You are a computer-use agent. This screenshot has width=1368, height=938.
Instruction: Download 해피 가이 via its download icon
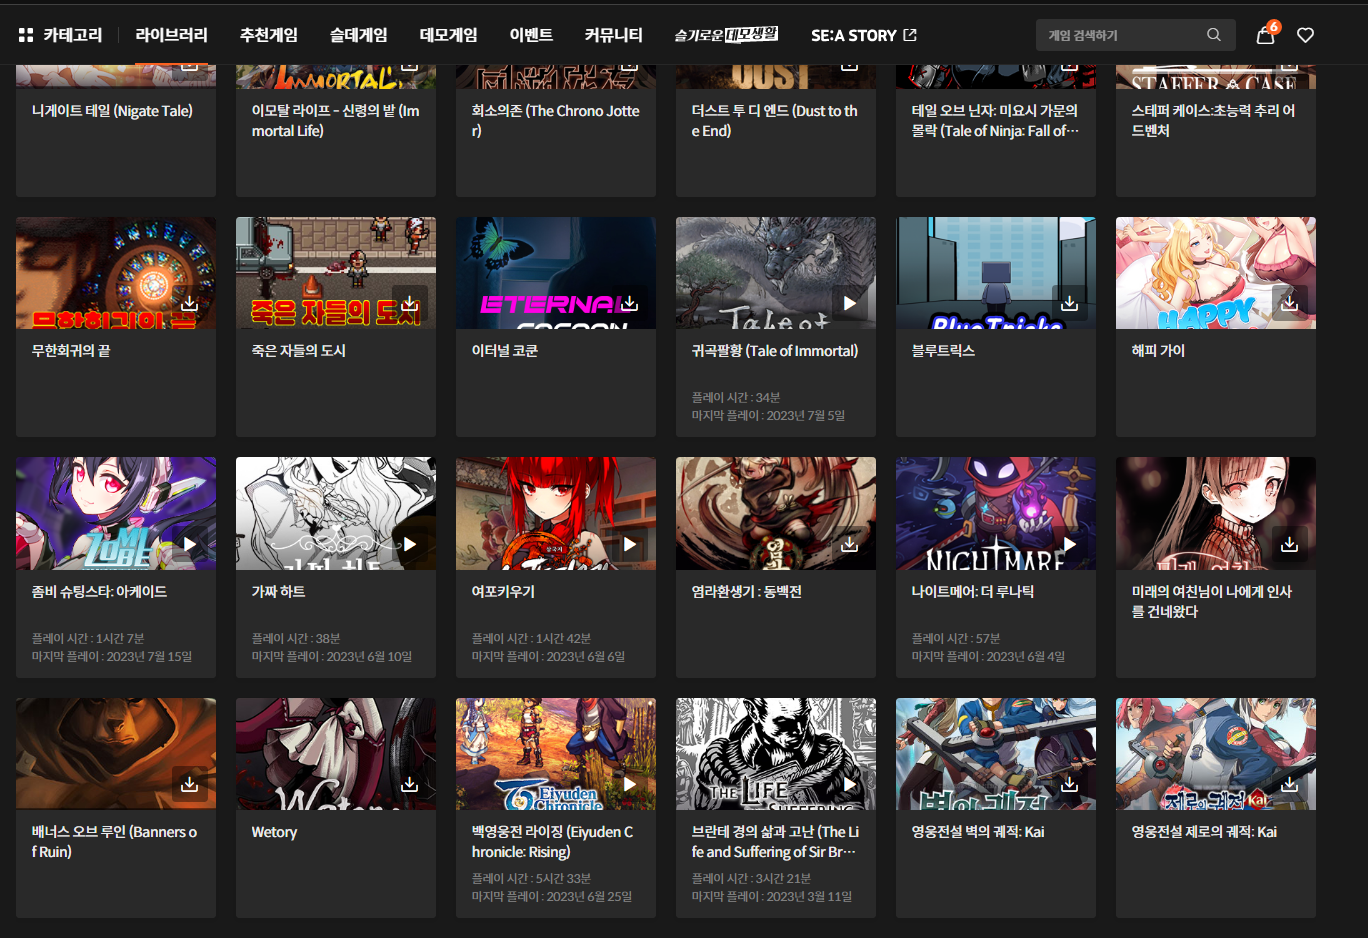coord(1289,303)
